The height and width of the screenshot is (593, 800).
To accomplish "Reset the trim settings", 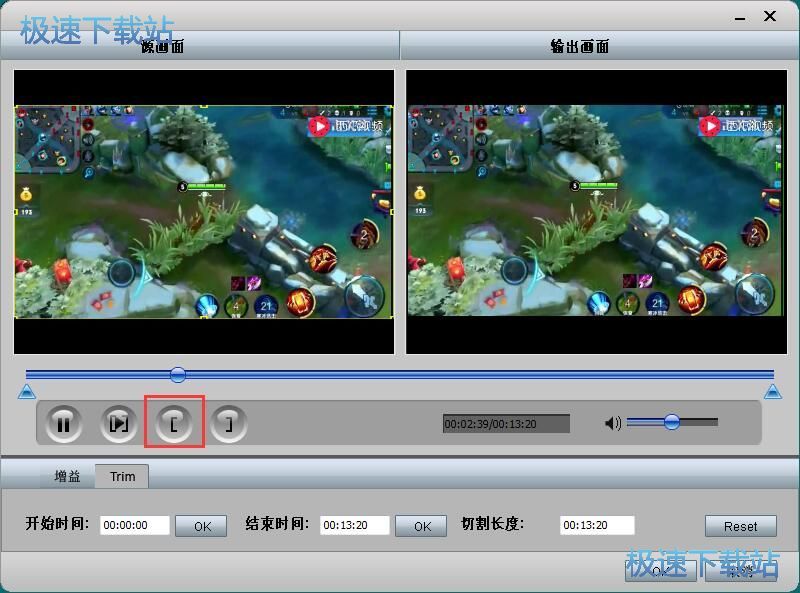I will click(741, 526).
